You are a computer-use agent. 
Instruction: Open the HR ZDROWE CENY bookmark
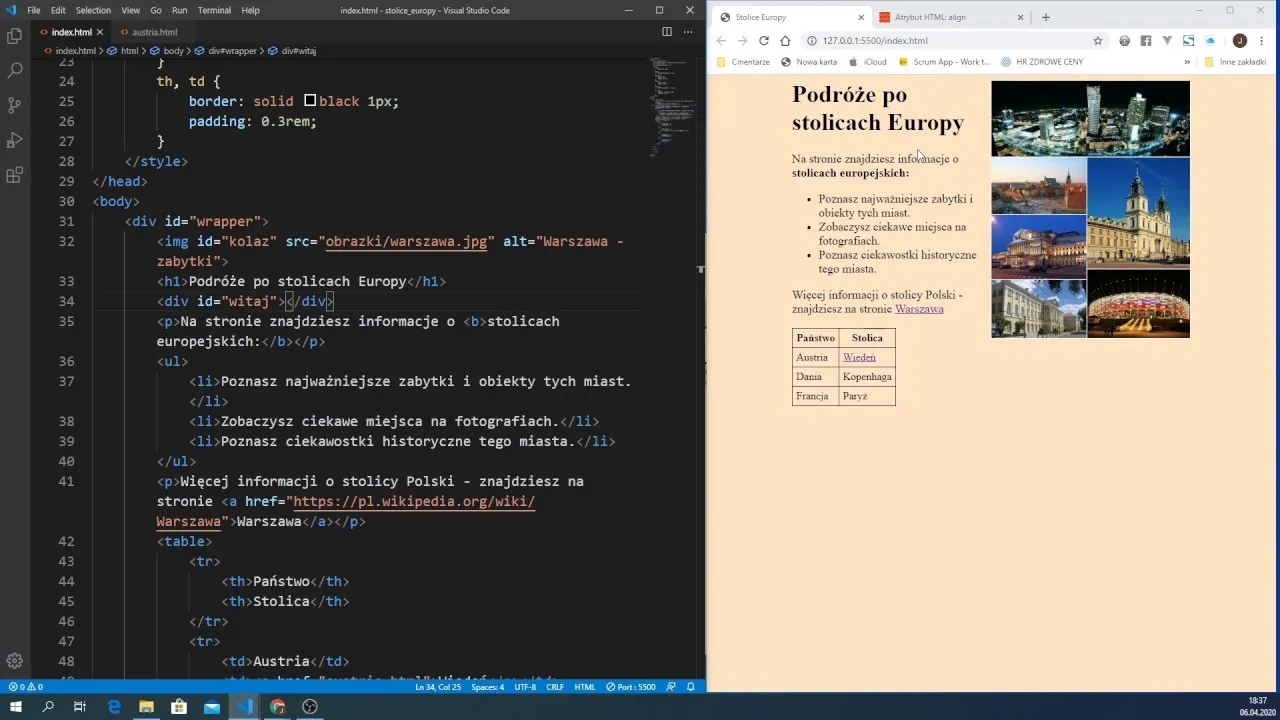1042,62
